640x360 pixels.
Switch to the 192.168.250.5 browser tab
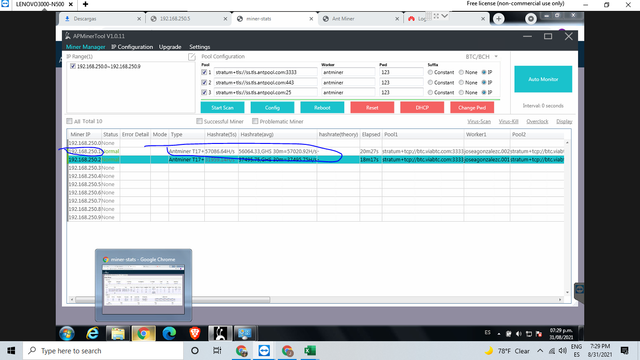click(x=188, y=19)
